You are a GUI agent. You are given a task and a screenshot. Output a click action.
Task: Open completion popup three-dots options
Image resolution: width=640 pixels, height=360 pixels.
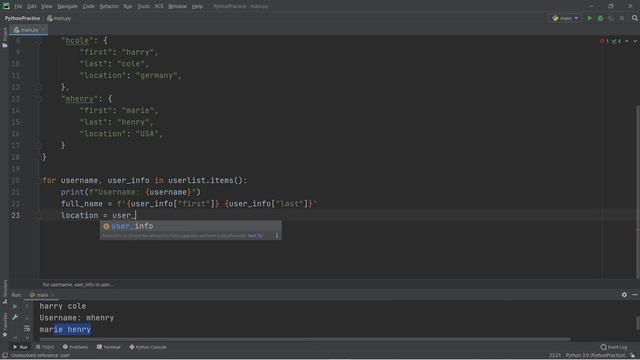(x=277, y=236)
